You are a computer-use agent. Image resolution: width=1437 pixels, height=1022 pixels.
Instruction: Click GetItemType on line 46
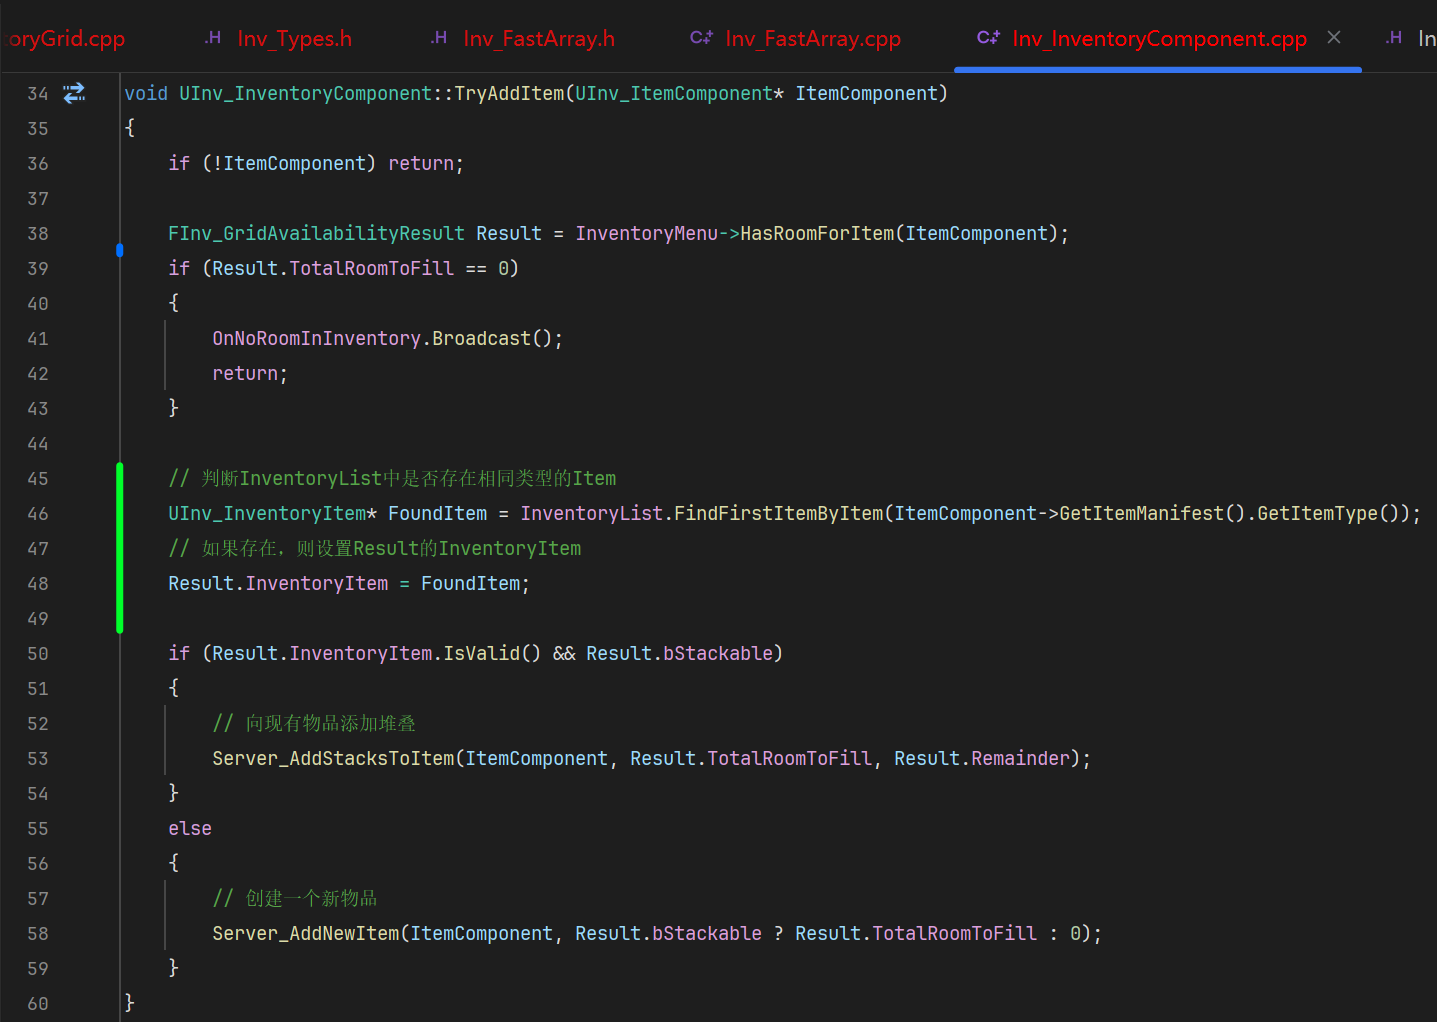tap(1317, 513)
